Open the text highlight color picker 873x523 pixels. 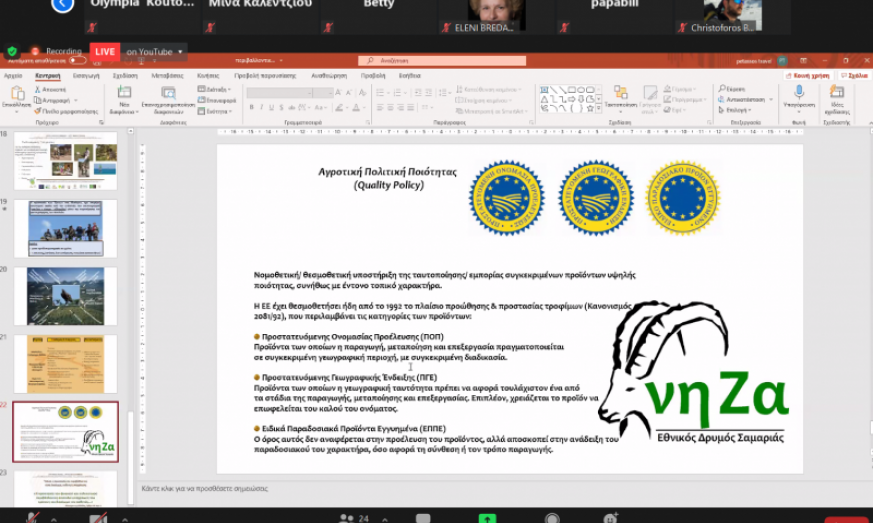(340, 107)
